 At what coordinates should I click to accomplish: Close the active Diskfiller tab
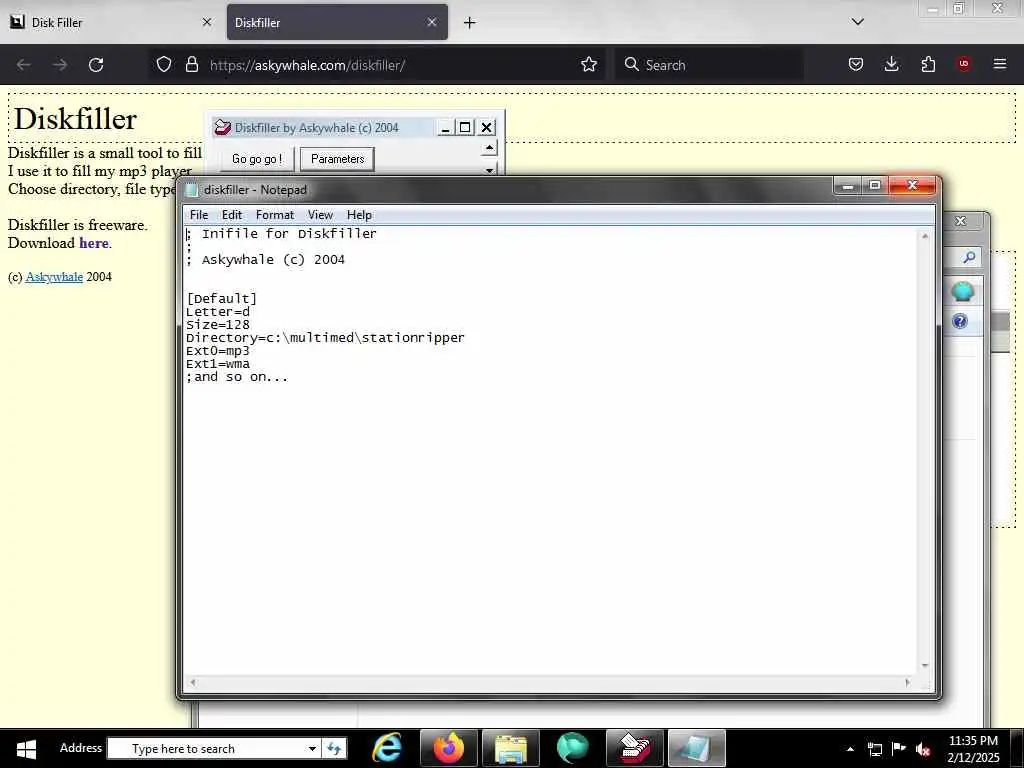point(432,22)
